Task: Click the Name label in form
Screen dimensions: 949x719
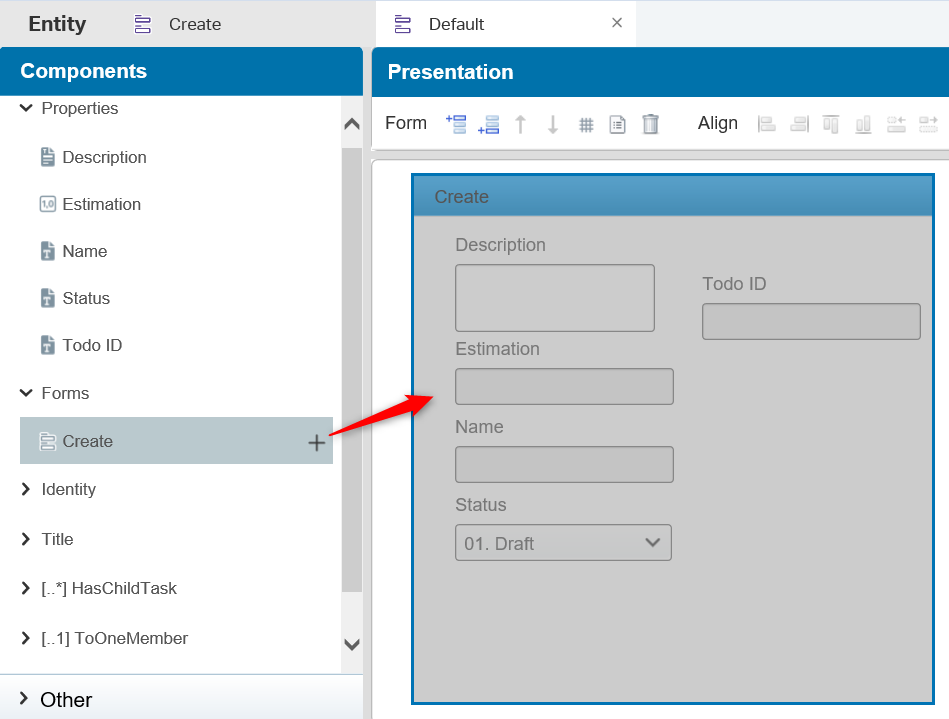Action: pyautogui.click(x=479, y=427)
